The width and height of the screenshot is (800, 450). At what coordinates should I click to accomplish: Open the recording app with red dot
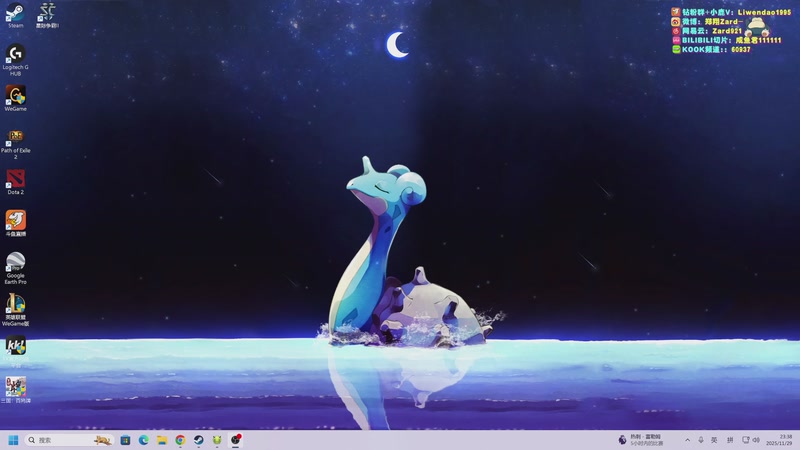coord(236,439)
